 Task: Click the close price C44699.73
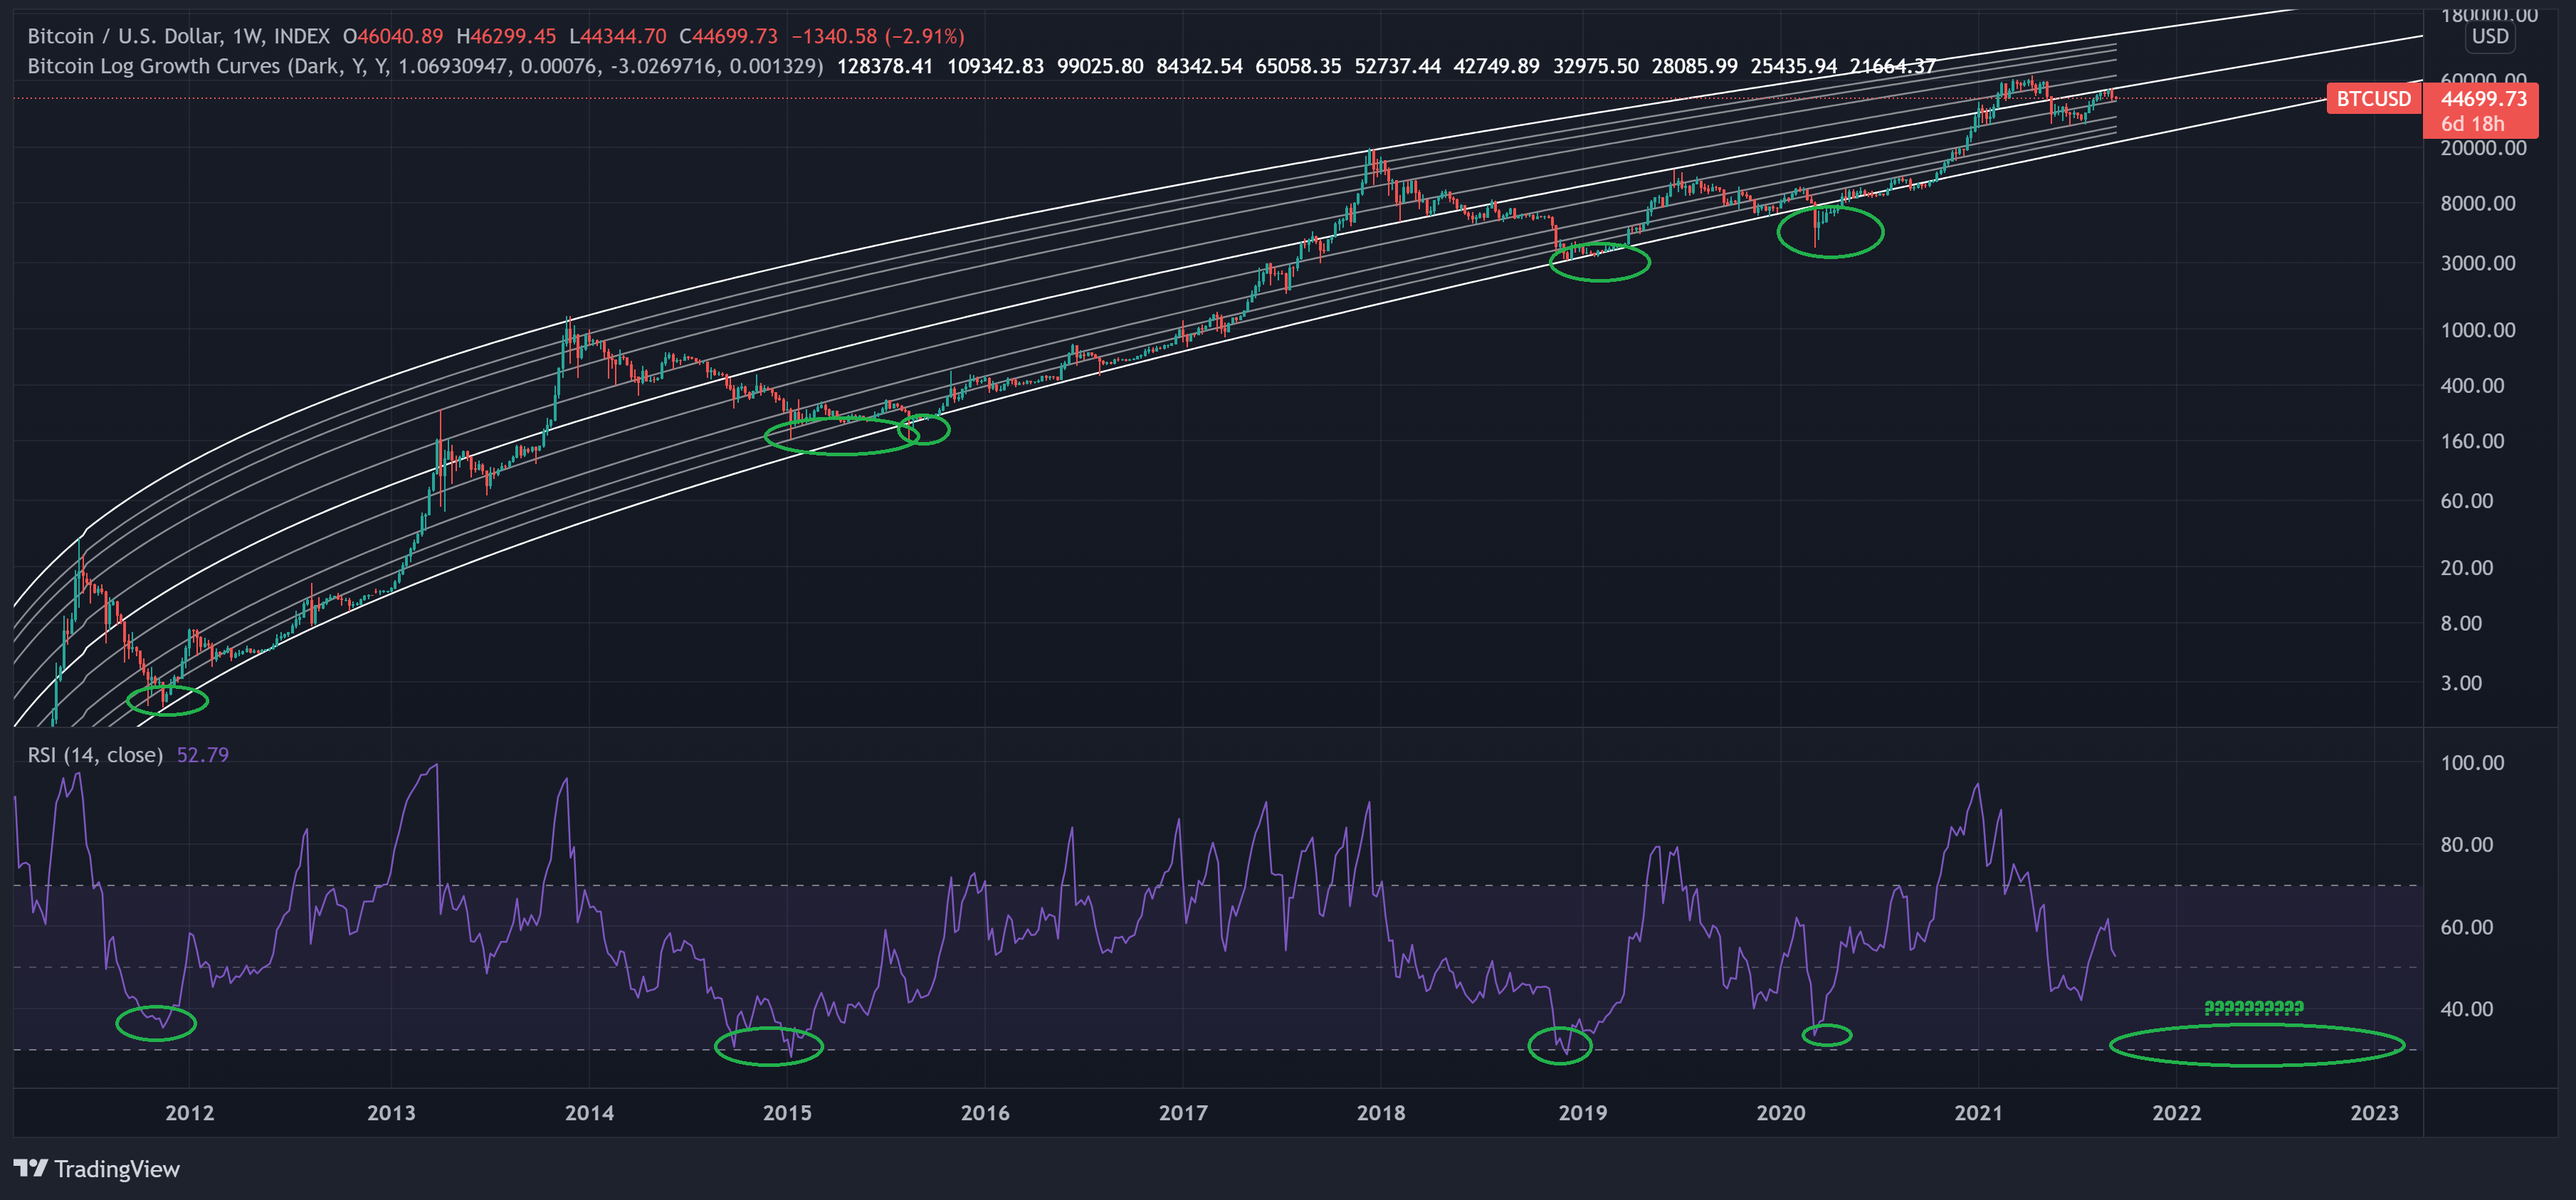(x=728, y=36)
